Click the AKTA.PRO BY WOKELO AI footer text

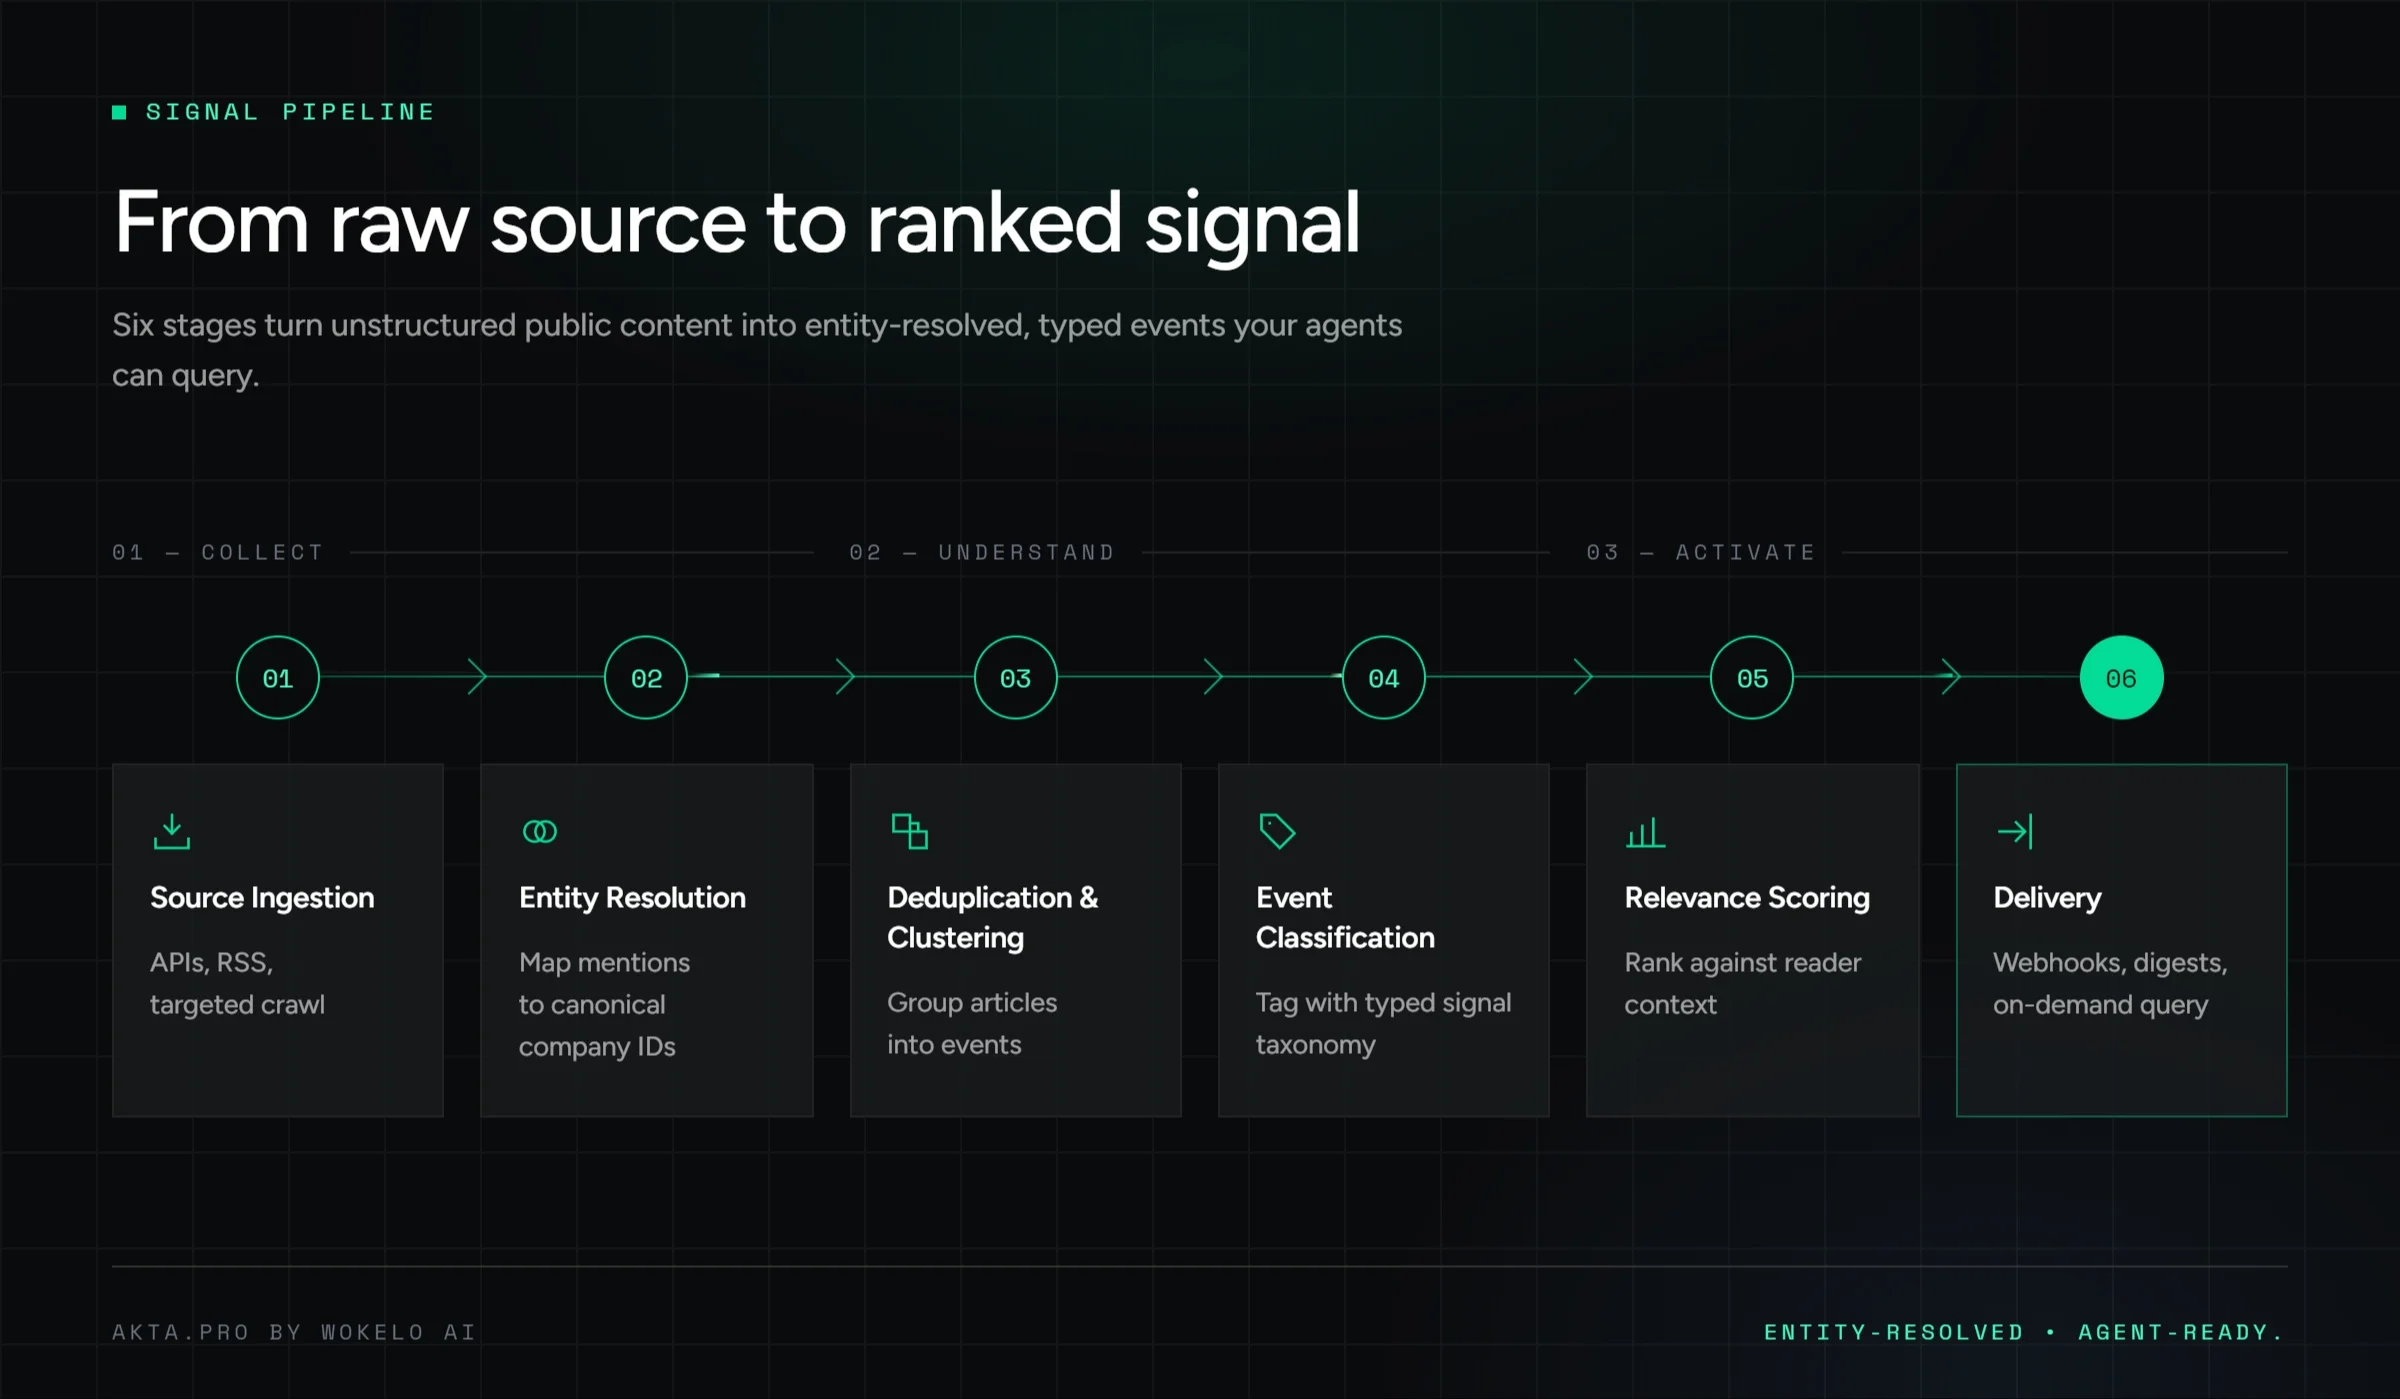(294, 1332)
